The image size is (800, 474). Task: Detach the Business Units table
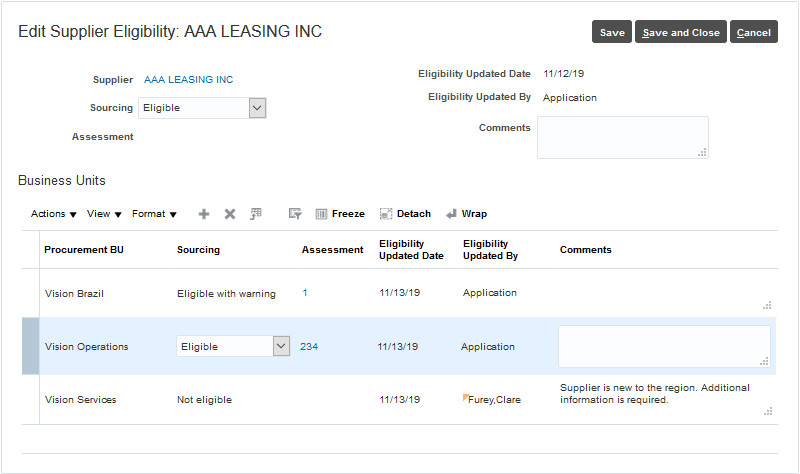pos(405,214)
